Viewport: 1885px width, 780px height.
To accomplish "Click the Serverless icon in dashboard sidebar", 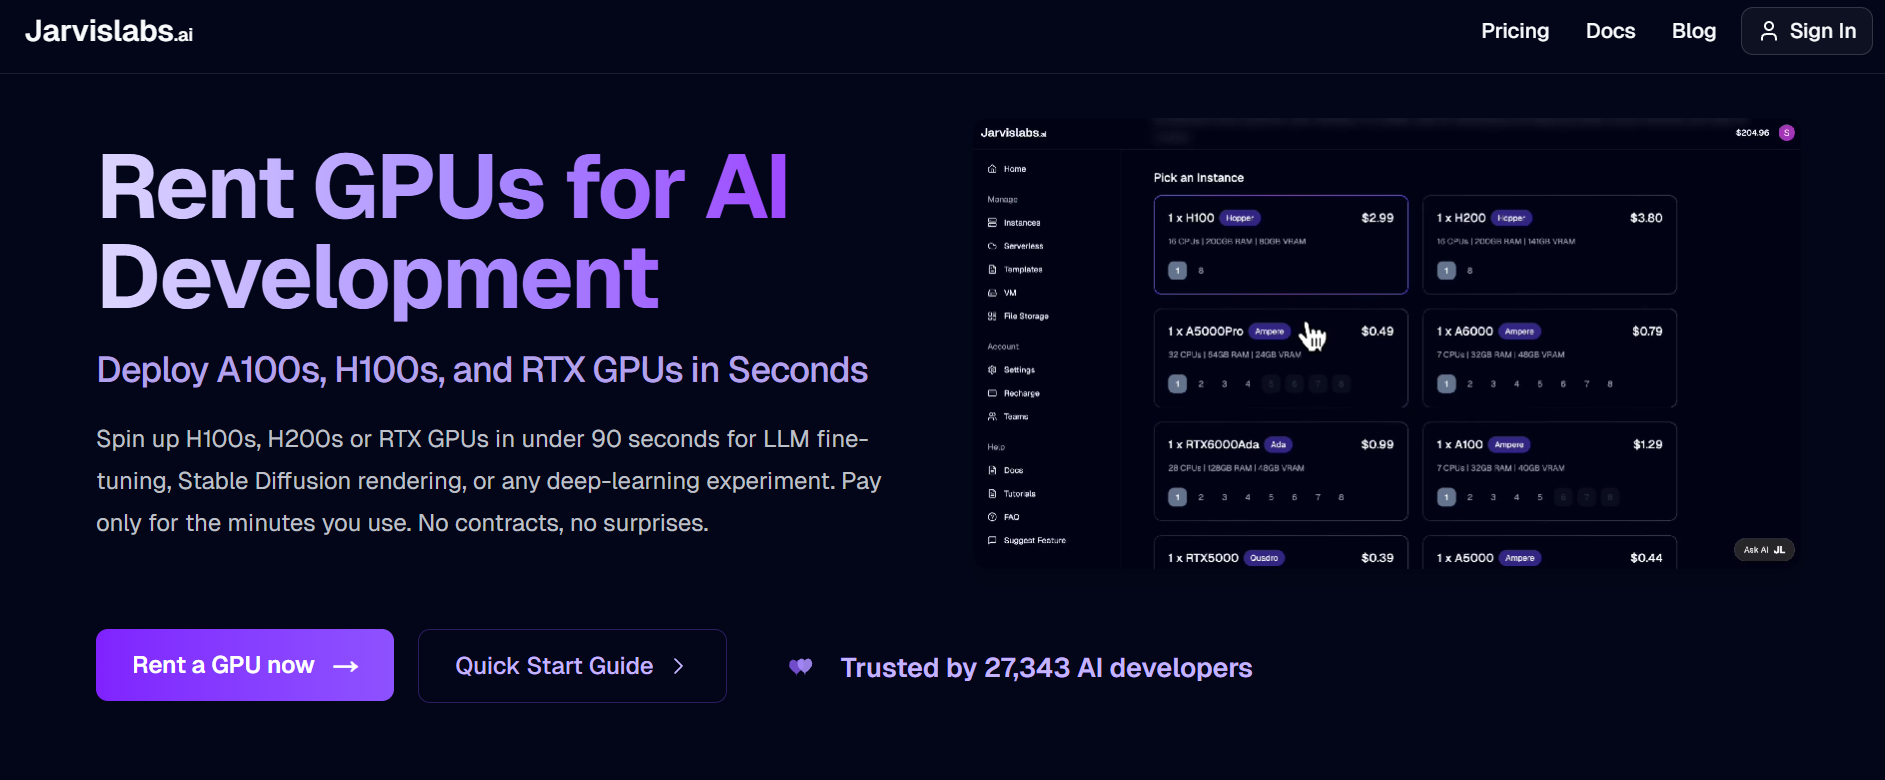I will pos(992,246).
